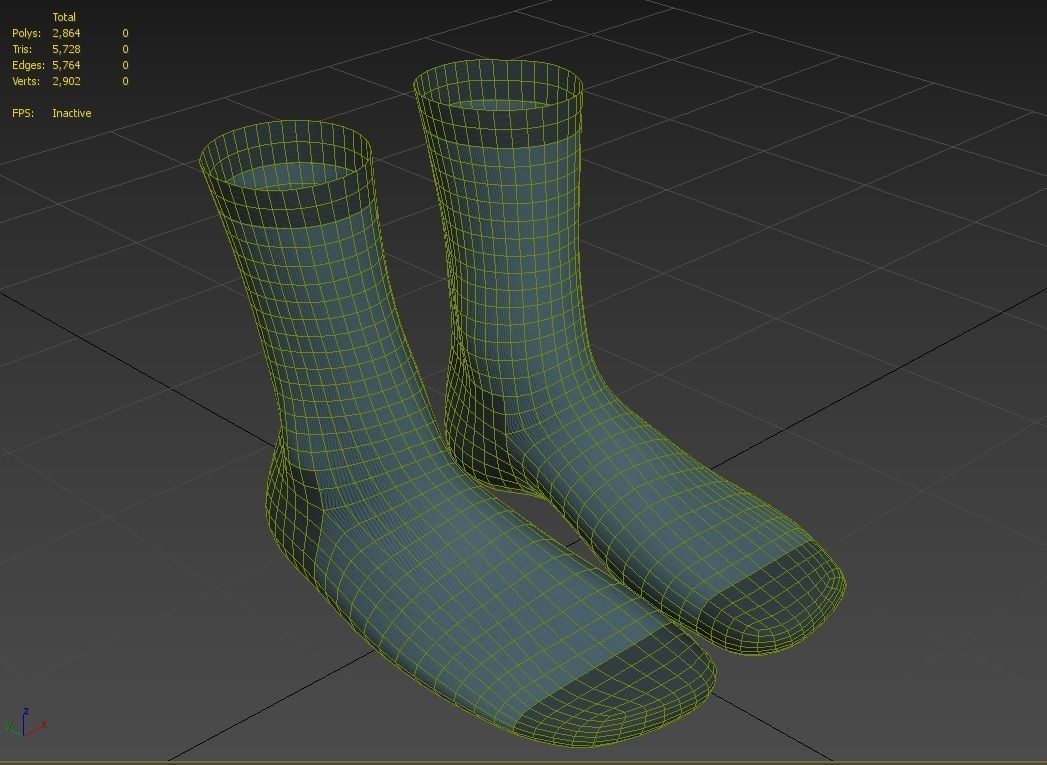This screenshot has width=1047, height=765.
Task: Toggle the FPS Inactive indicator
Action: (x=72, y=113)
